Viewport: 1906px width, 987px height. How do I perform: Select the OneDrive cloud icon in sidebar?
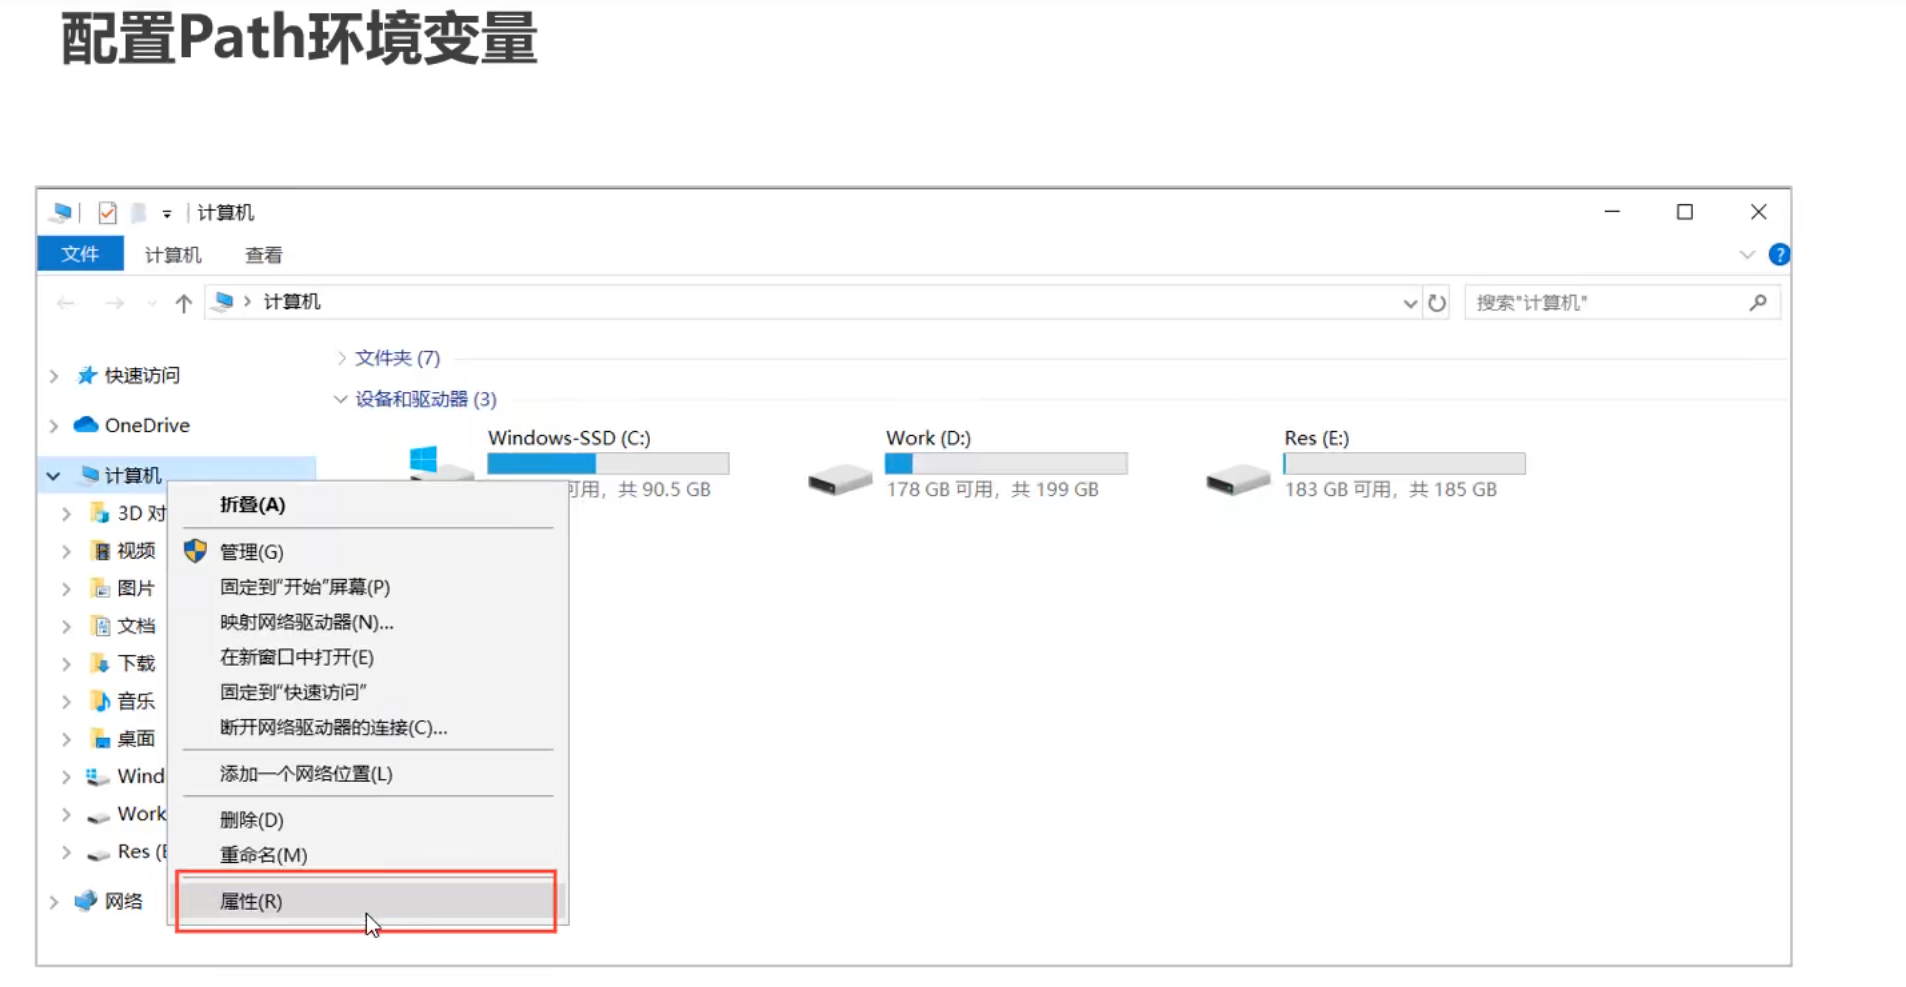(x=86, y=425)
